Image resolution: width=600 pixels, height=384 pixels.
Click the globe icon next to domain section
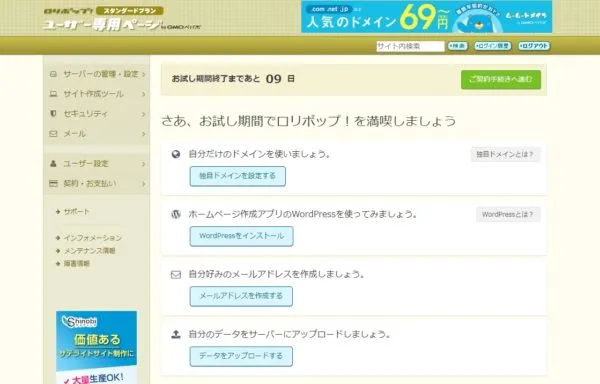176,154
